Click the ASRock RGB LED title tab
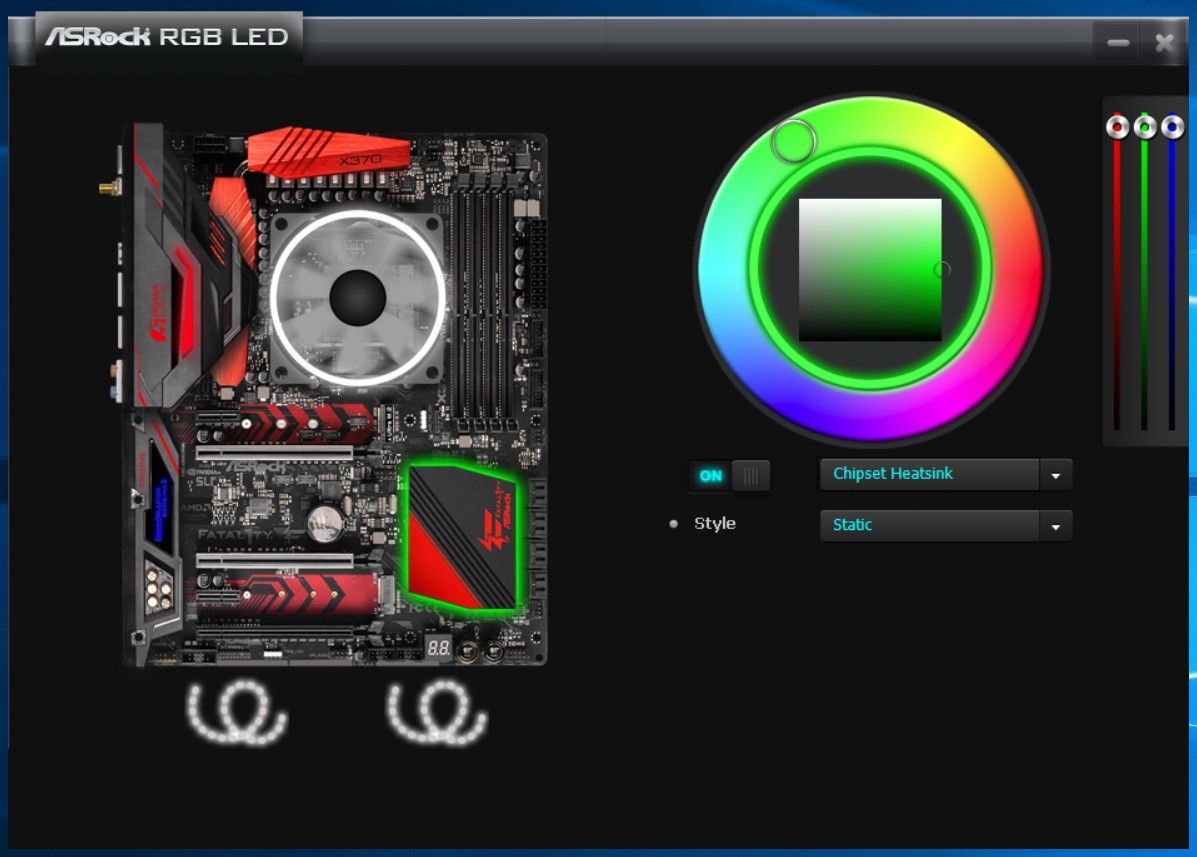 pyautogui.click(x=167, y=37)
